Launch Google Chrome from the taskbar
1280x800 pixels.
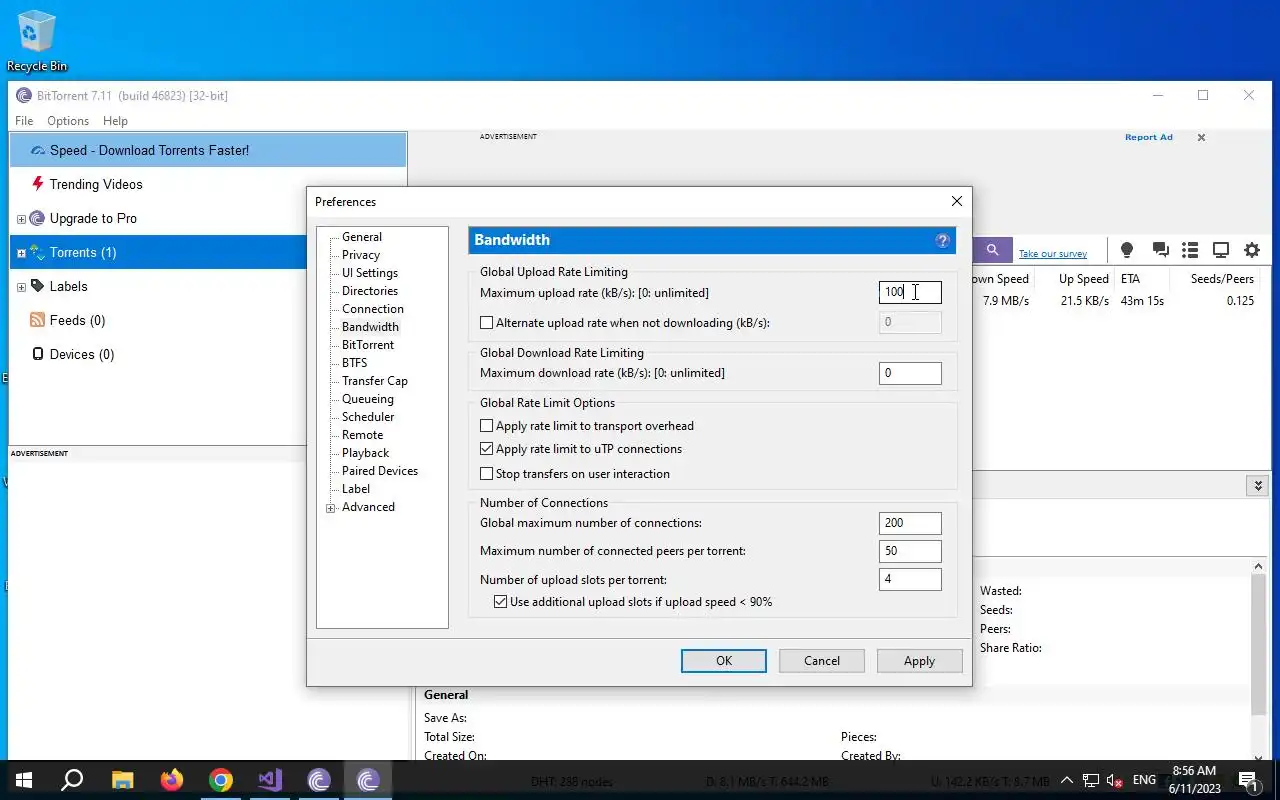pyautogui.click(x=221, y=780)
